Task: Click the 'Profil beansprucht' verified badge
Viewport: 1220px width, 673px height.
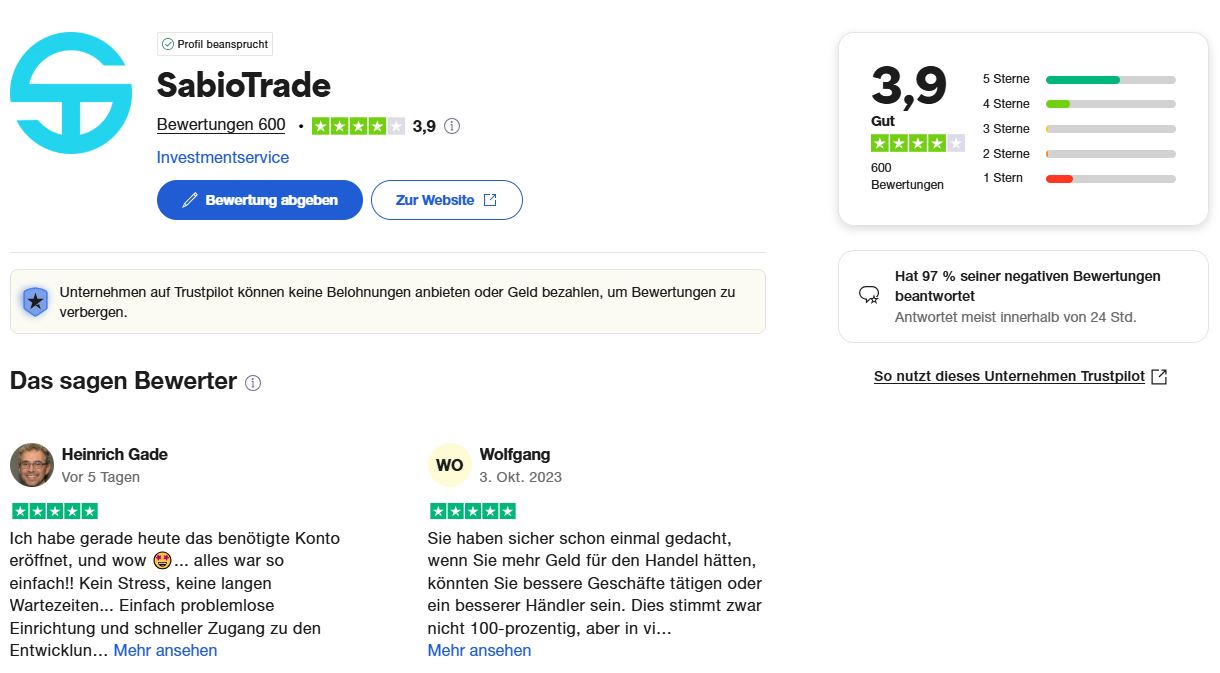Action: click(215, 44)
